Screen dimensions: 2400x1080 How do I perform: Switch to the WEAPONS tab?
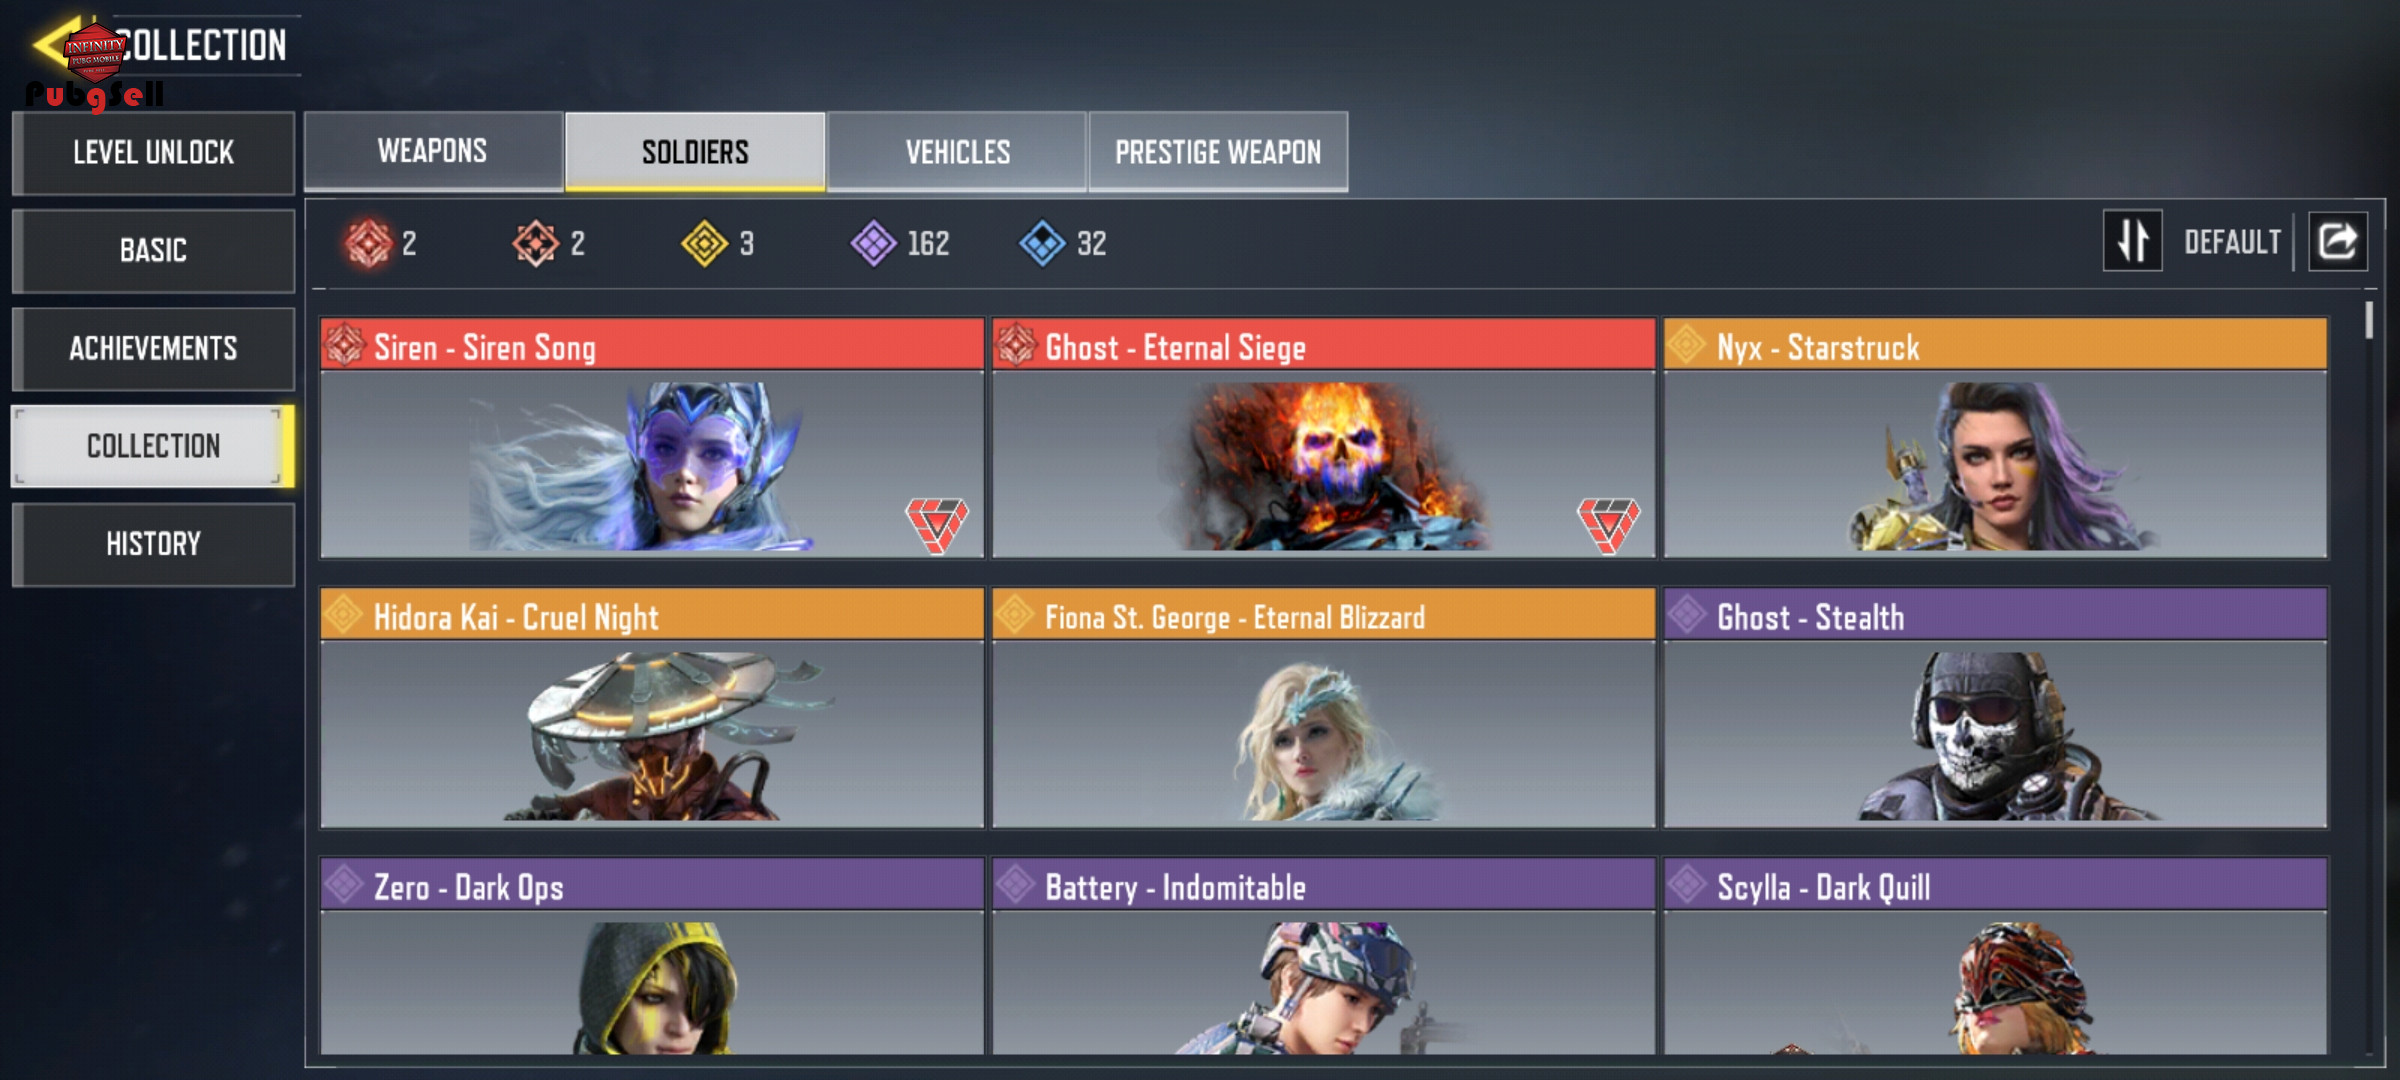tap(433, 151)
